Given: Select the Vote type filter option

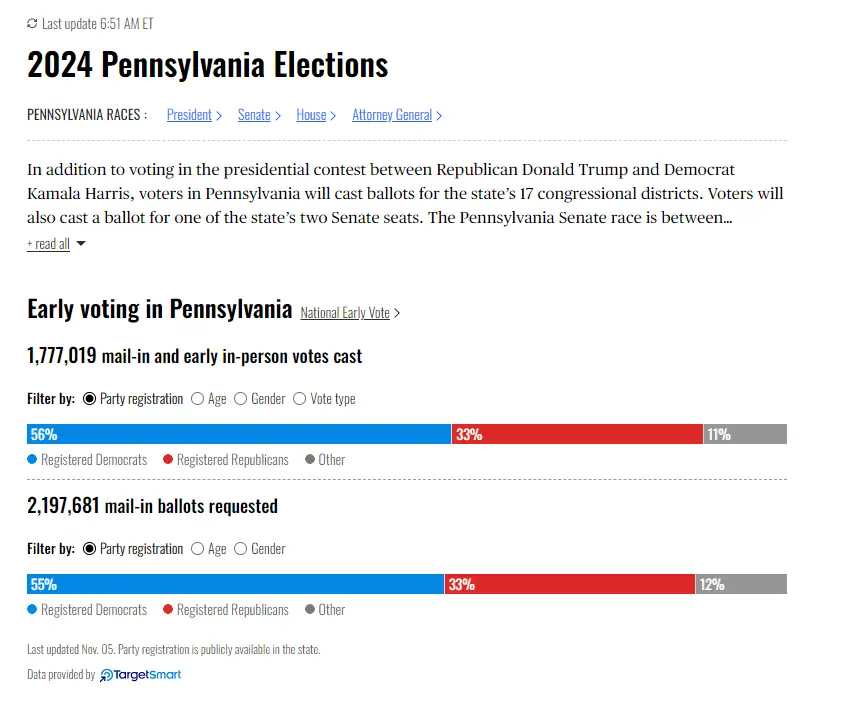Looking at the screenshot, I should (x=299, y=399).
